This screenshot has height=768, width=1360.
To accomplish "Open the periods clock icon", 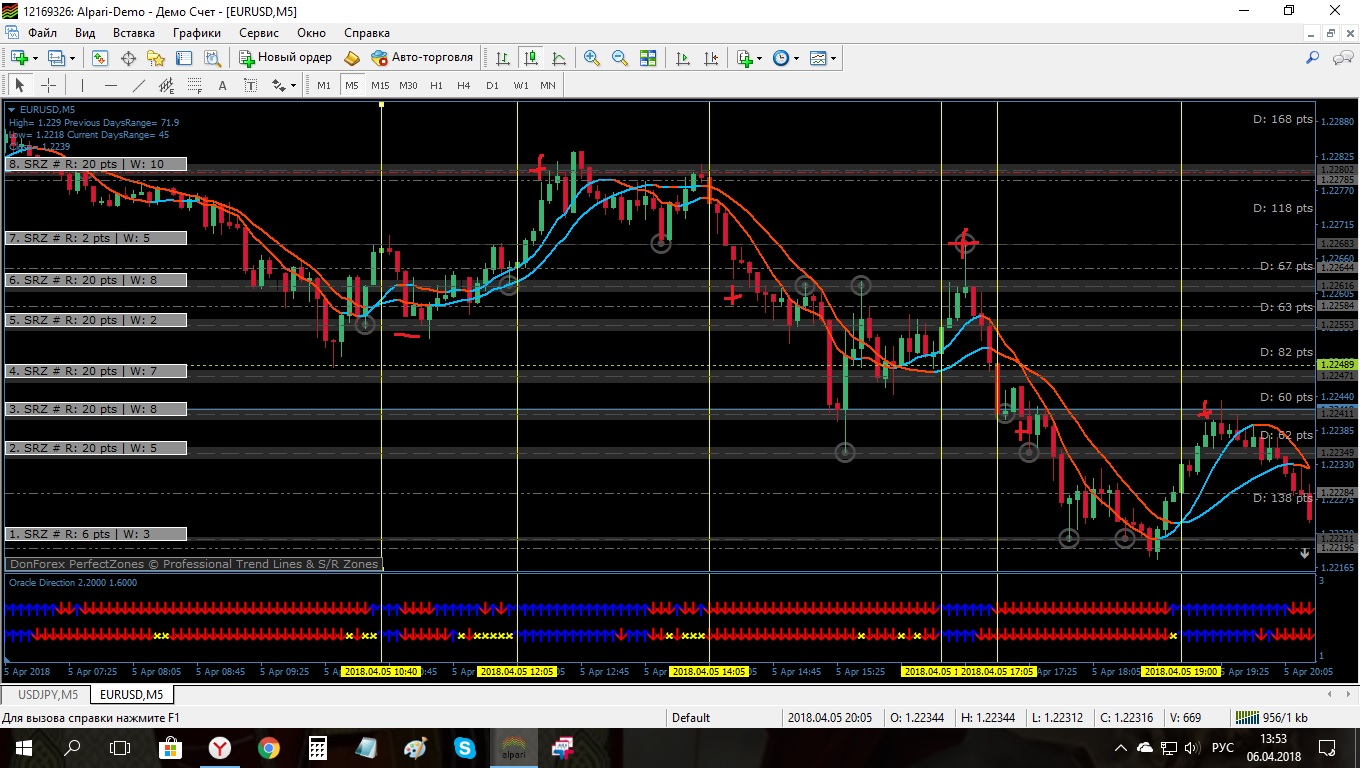I will pyautogui.click(x=781, y=58).
